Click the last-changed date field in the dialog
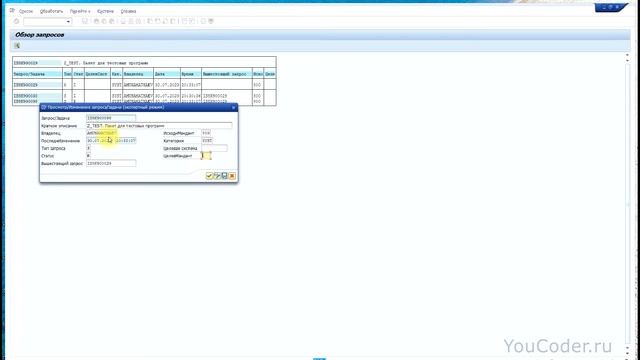640x360 pixels. coord(100,140)
